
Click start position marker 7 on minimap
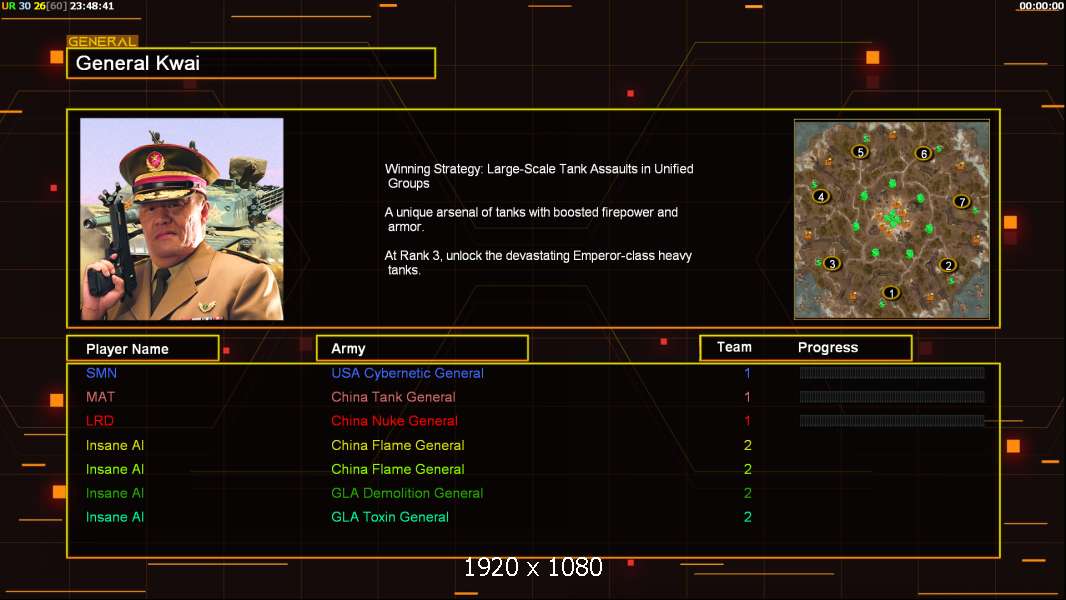[x=961, y=201]
